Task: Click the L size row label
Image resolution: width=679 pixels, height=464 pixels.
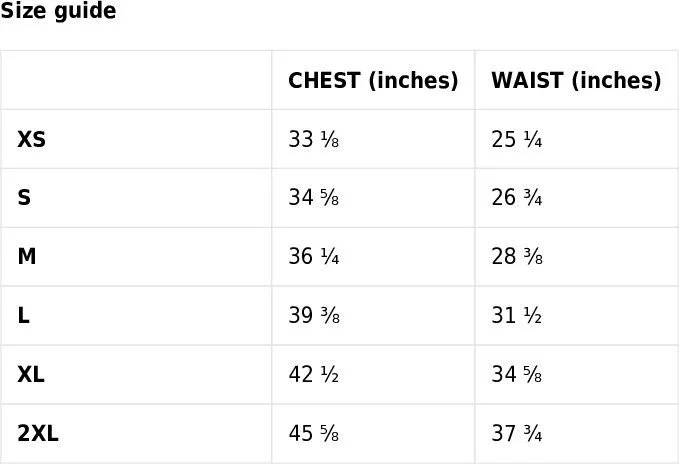Action: [x=23, y=316]
